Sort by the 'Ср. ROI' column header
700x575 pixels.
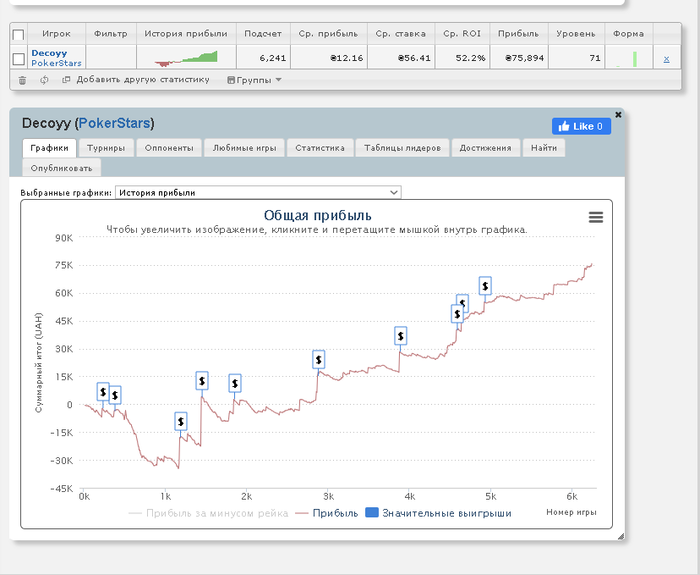click(x=463, y=33)
